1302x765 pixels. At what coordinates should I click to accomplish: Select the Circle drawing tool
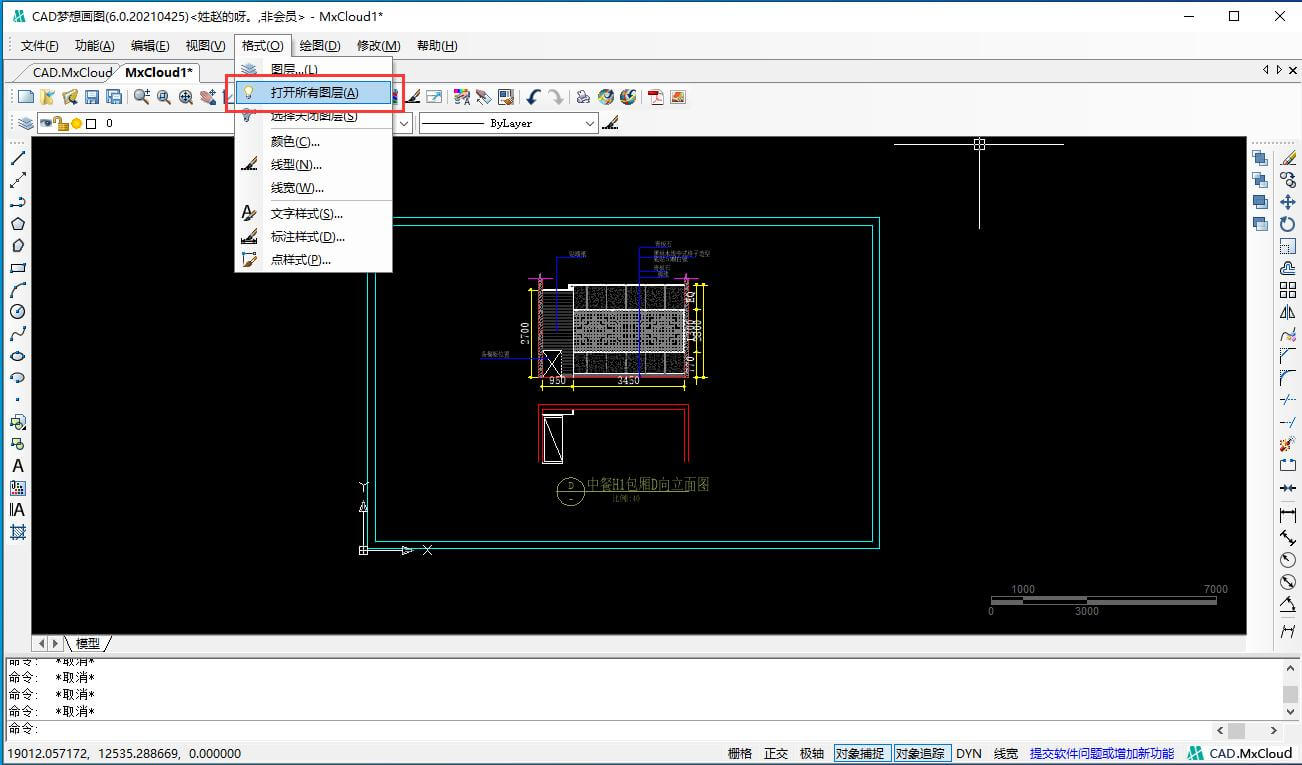click(x=18, y=312)
